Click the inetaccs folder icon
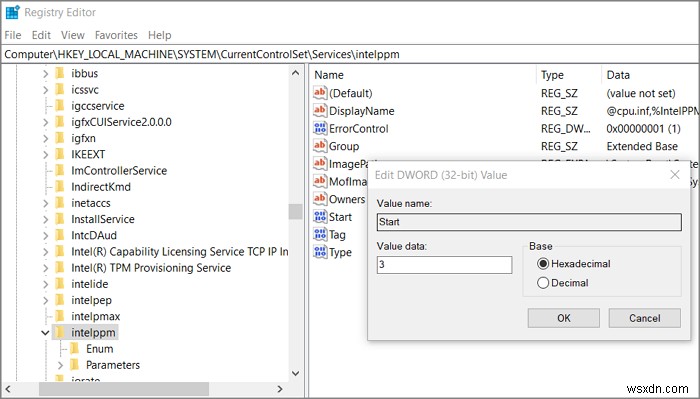Viewport: 700px width, 399px height. point(60,203)
